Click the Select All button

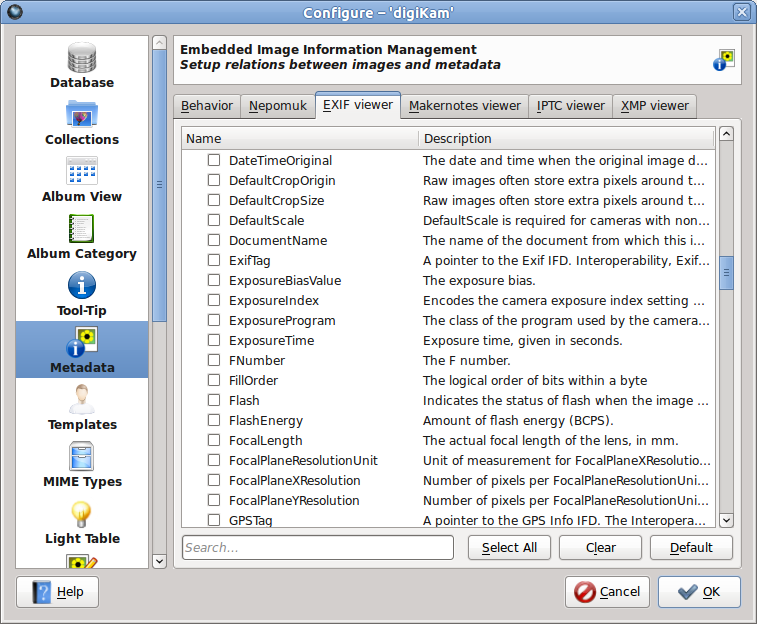509,547
